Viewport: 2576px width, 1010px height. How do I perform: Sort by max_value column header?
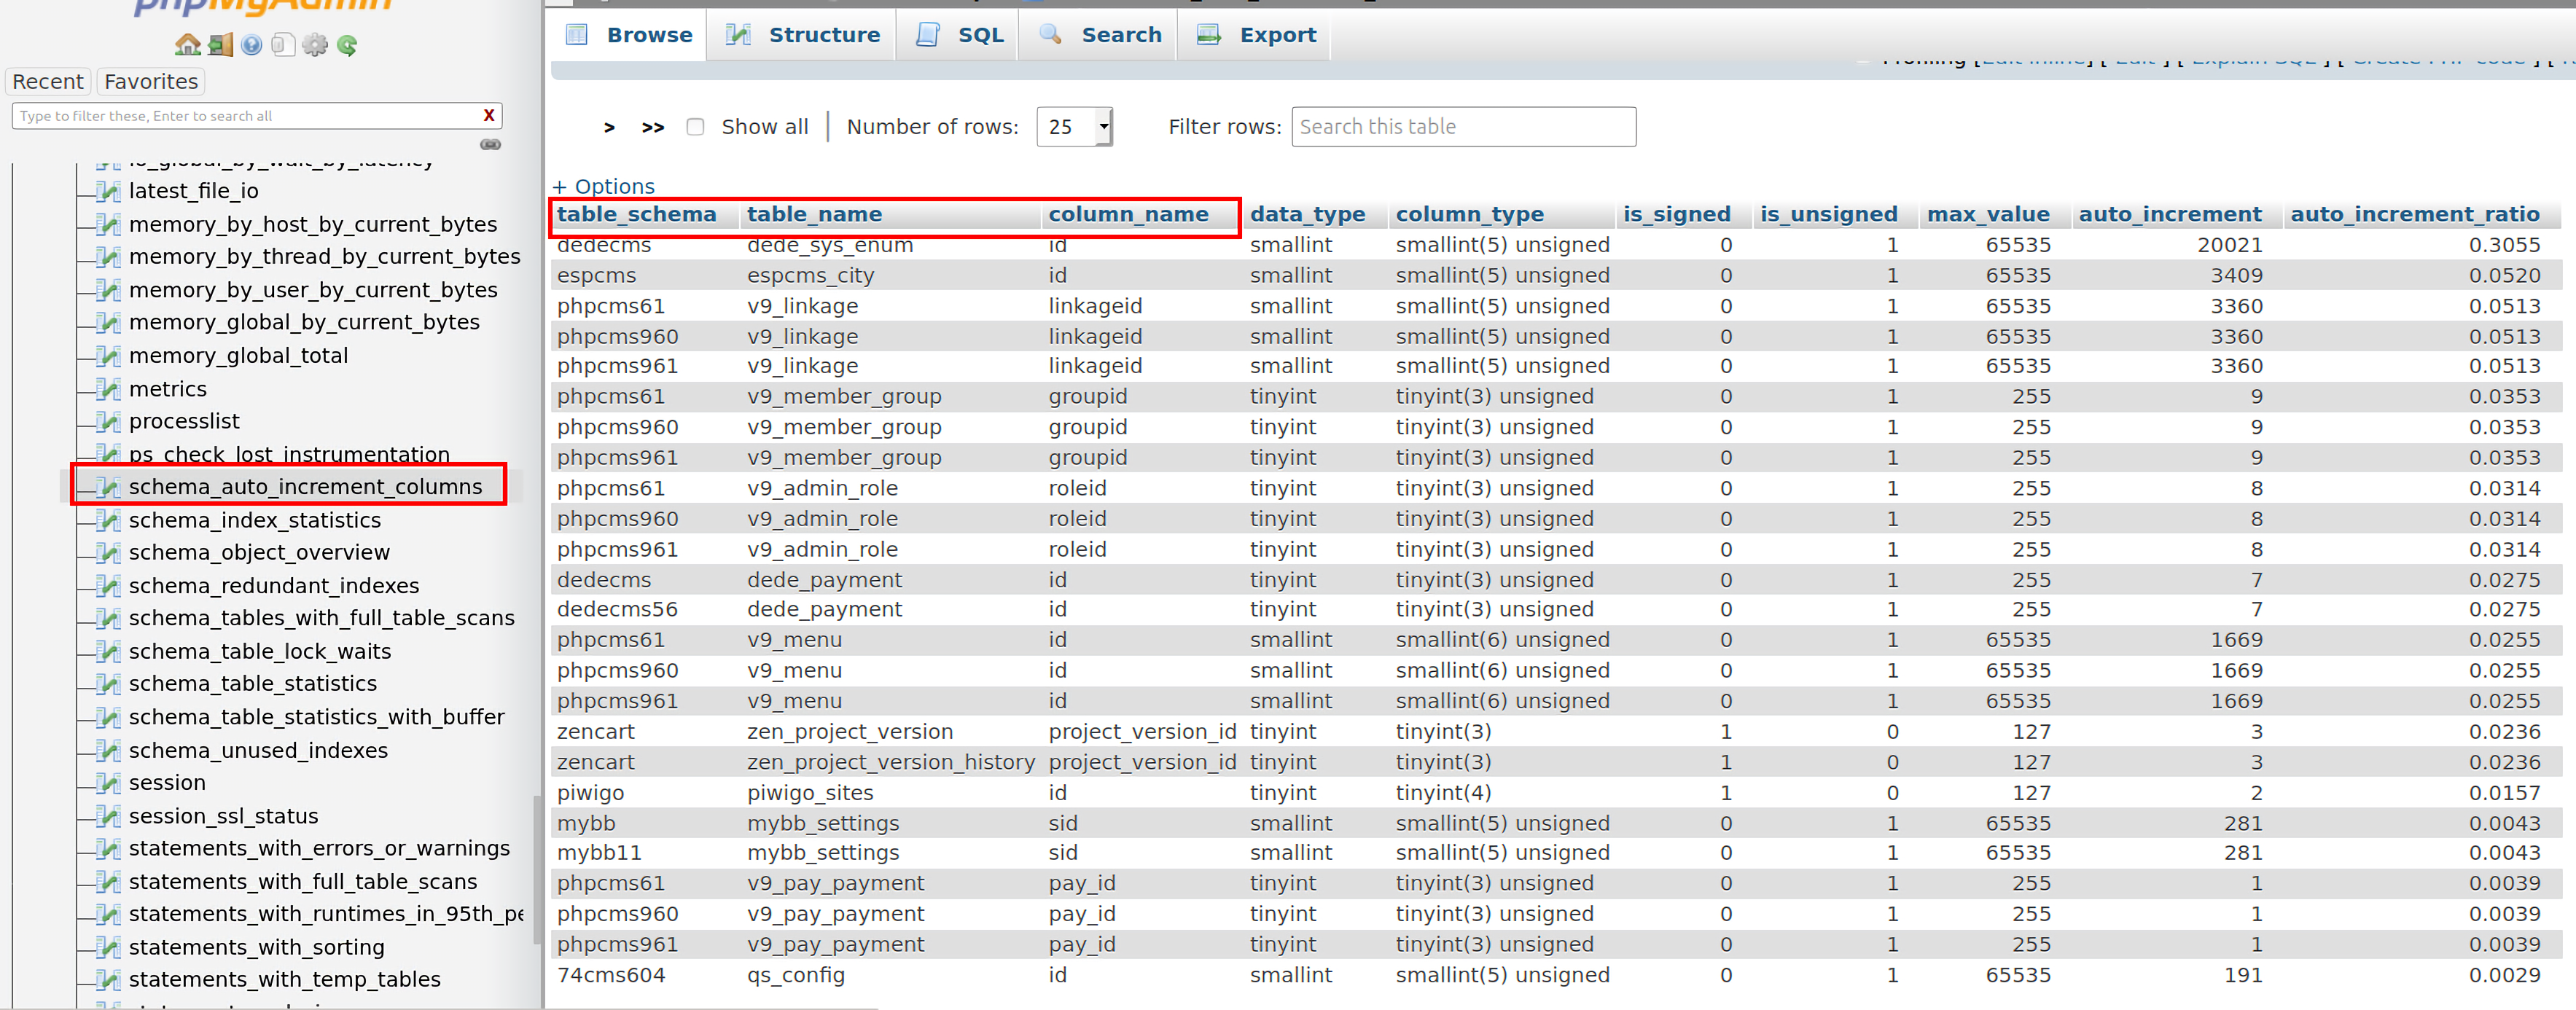point(1988,214)
